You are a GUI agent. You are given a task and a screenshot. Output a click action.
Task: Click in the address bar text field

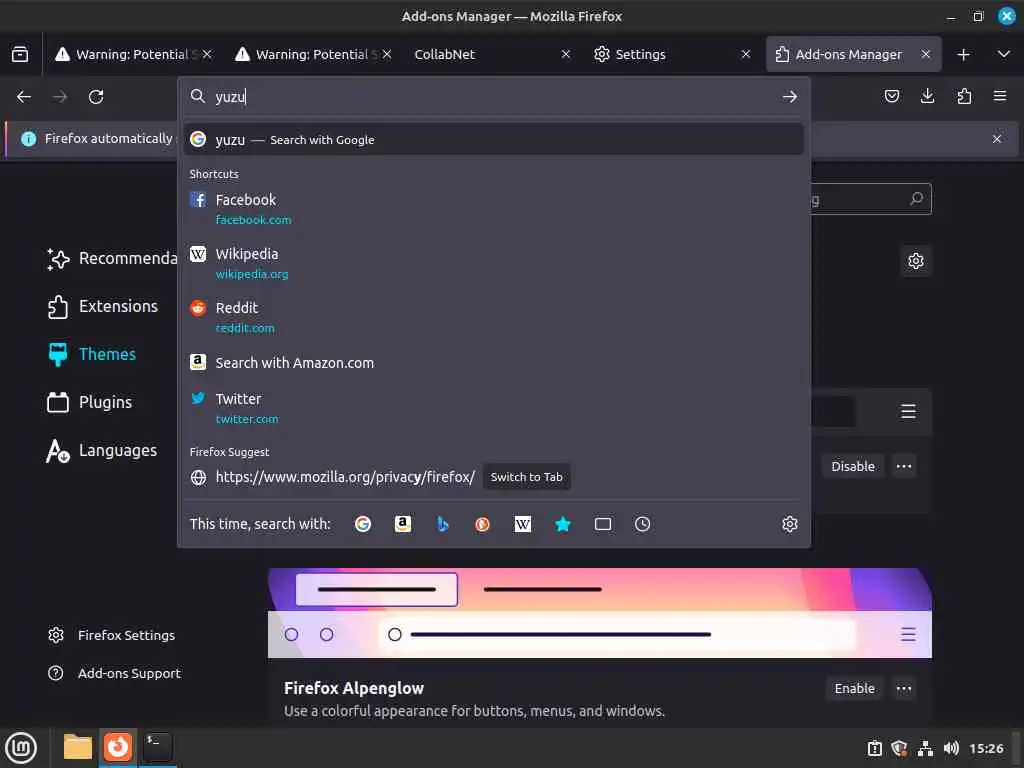coord(494,97)
